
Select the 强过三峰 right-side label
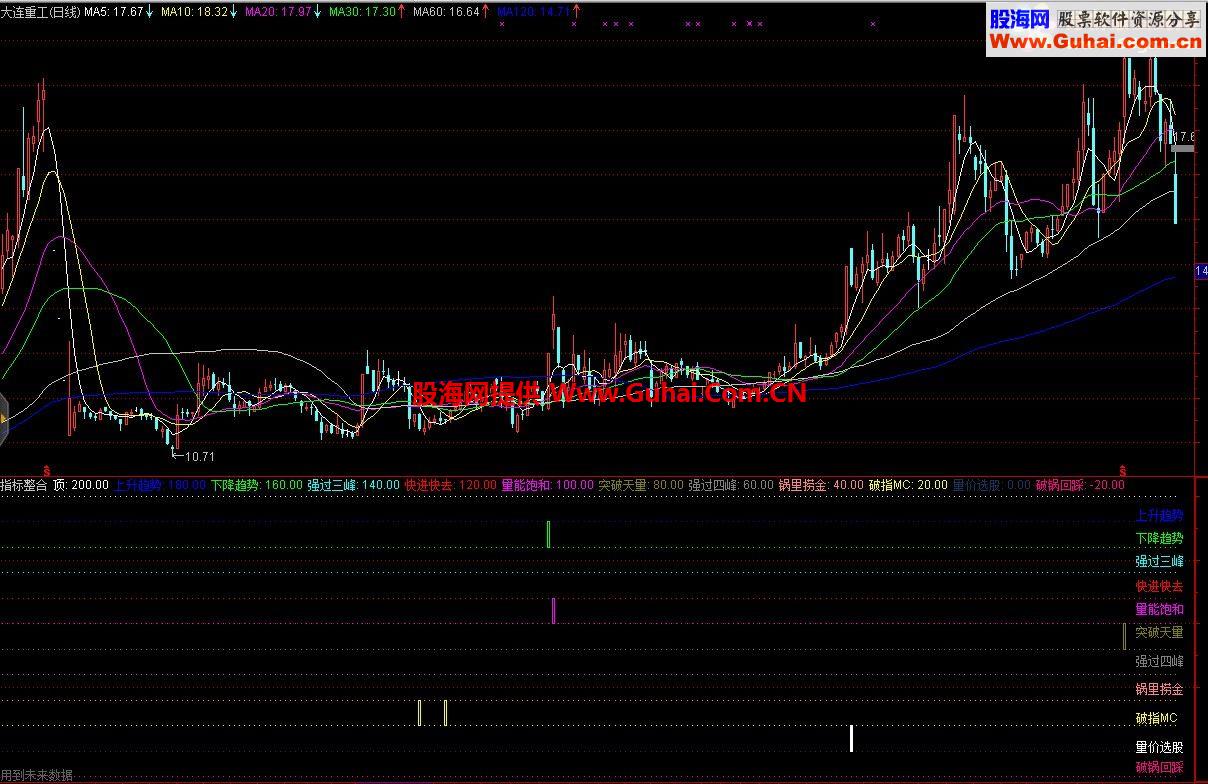click(1159, 561)
